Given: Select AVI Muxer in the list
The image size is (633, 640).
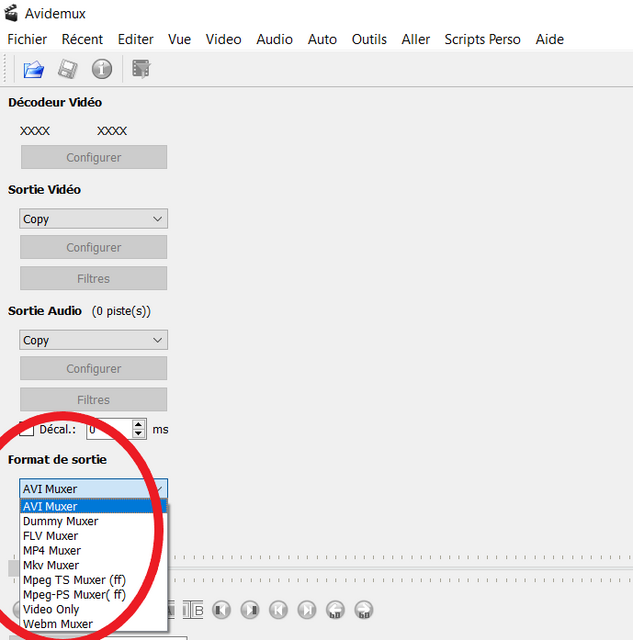Looking at the screenshot, I should (93, 507).
